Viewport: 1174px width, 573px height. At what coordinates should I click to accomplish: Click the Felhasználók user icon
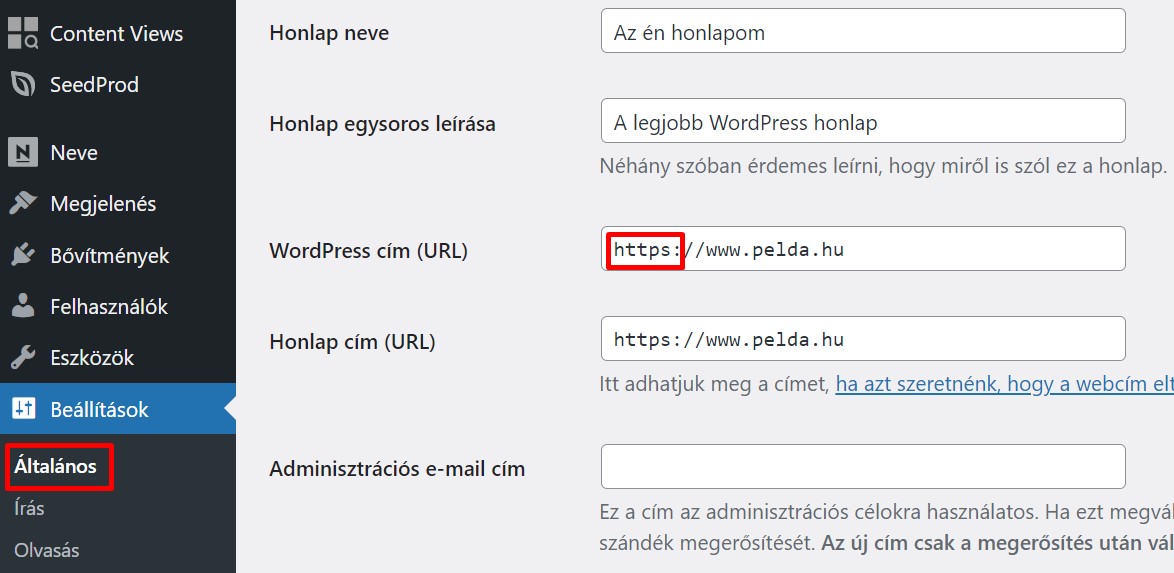23,307
